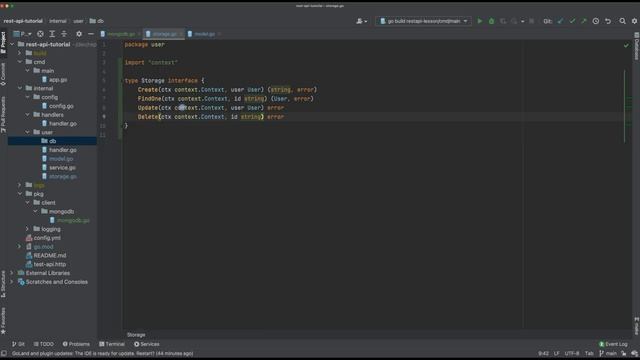
Task: Toggle the Commit tool window sidebar button
Action: coord(3,73)
